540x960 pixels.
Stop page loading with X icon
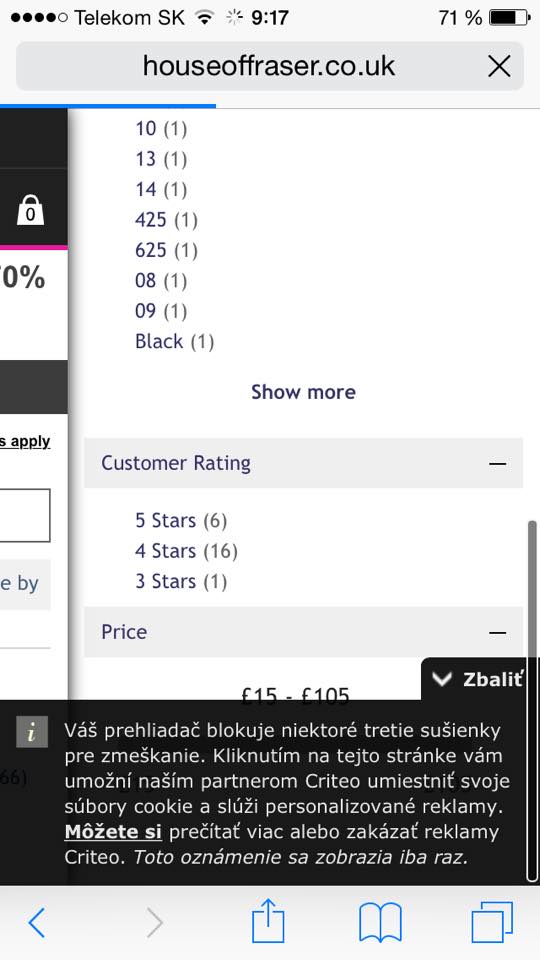click(499, 66)
